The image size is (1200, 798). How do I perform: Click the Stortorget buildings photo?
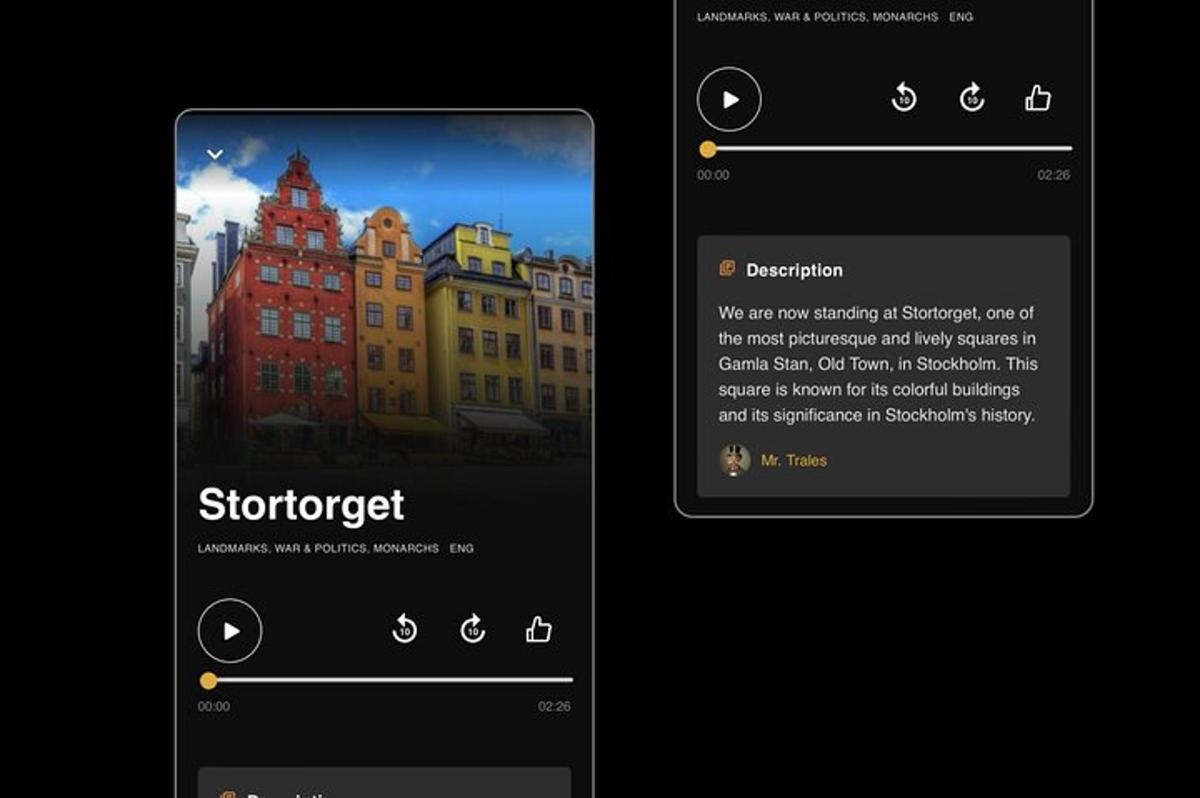coord(384,288)
